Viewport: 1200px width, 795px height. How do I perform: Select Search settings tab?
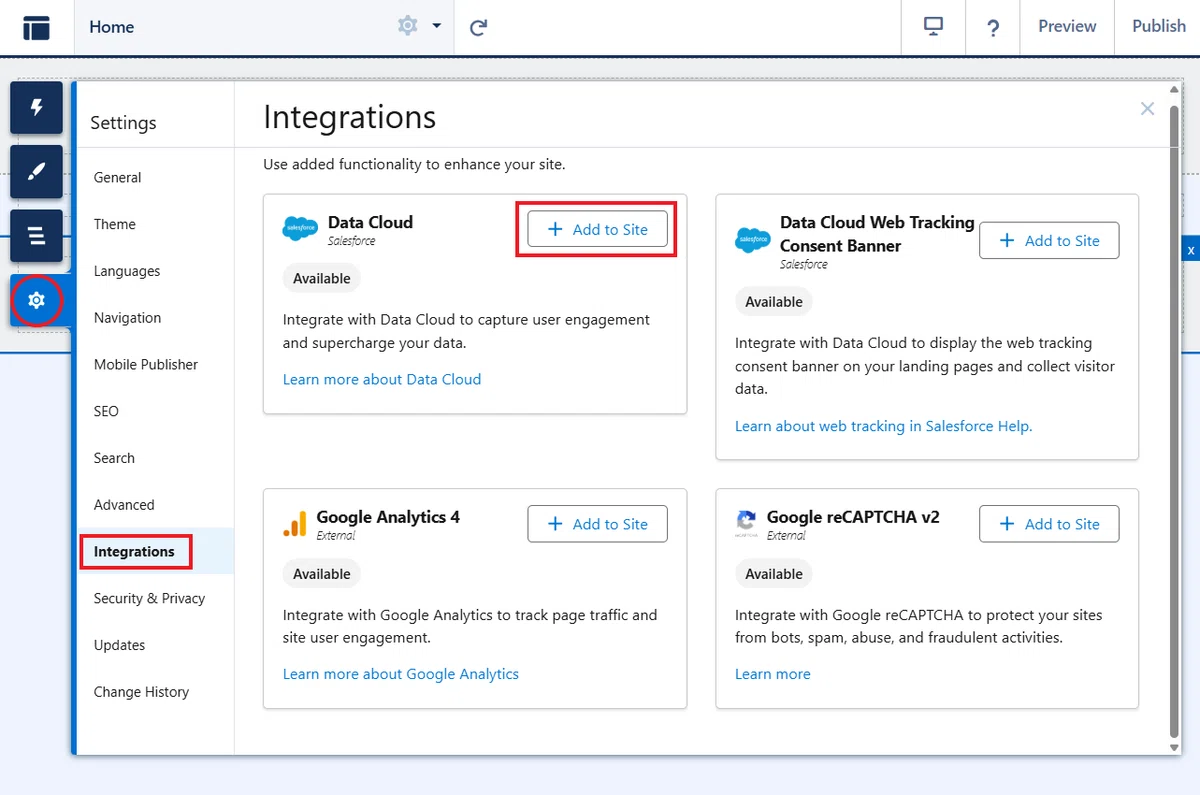tap(156, 458)
